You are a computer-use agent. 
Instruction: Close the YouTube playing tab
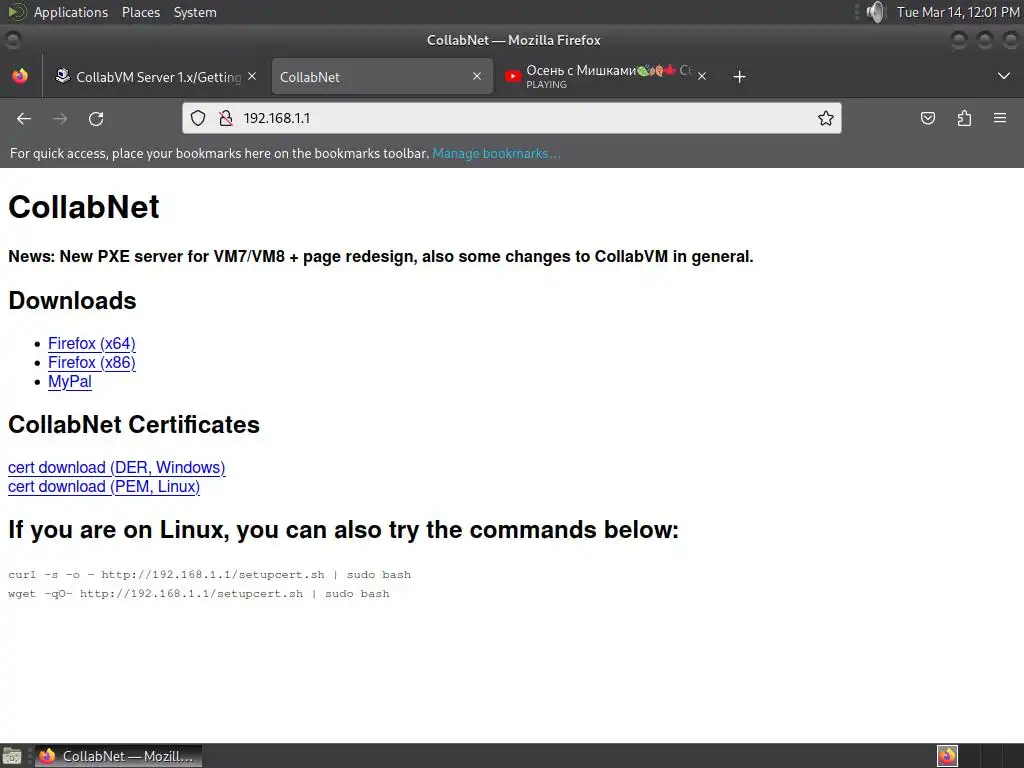(701, 76)
